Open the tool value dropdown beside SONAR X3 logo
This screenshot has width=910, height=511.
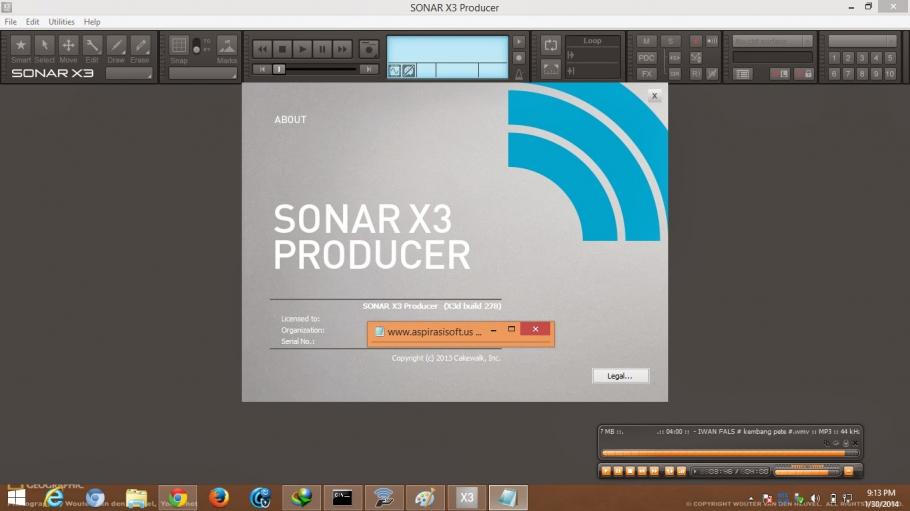[128, 73]
